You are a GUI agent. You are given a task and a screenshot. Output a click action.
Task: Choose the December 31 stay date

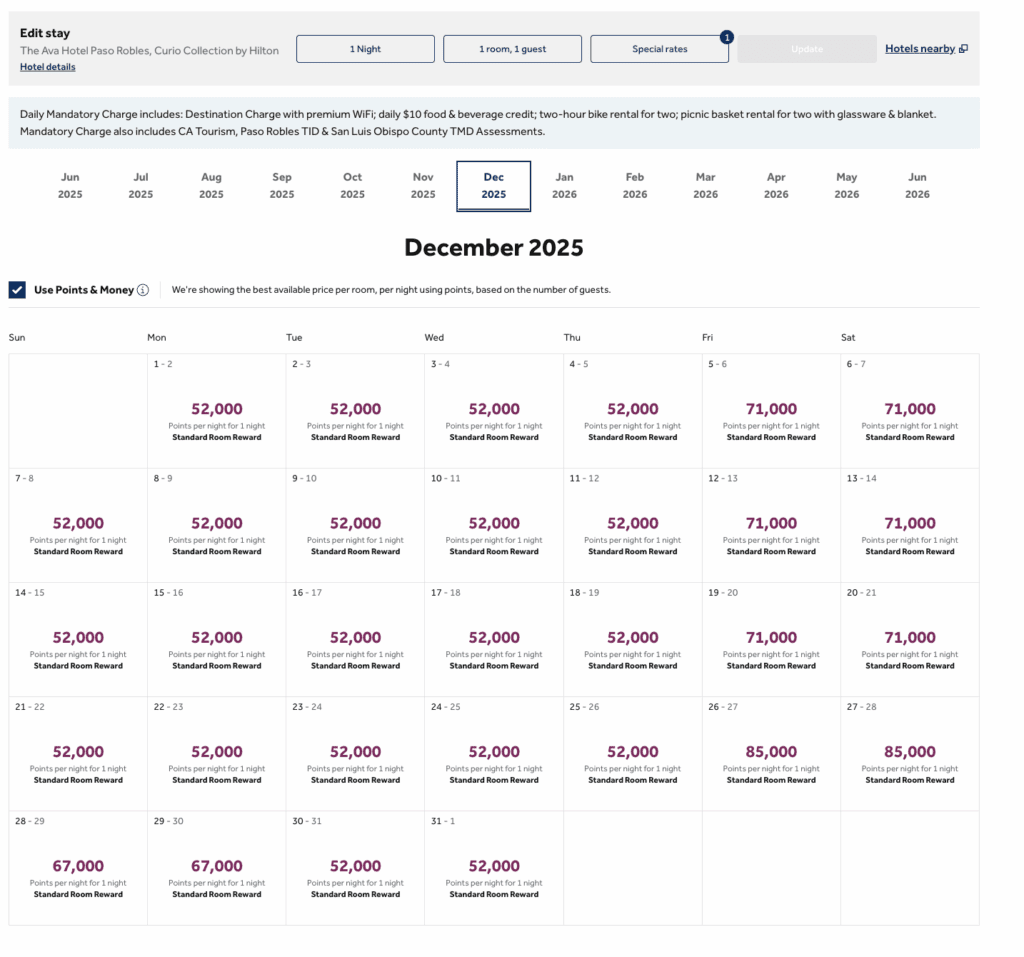pos(494,868)
